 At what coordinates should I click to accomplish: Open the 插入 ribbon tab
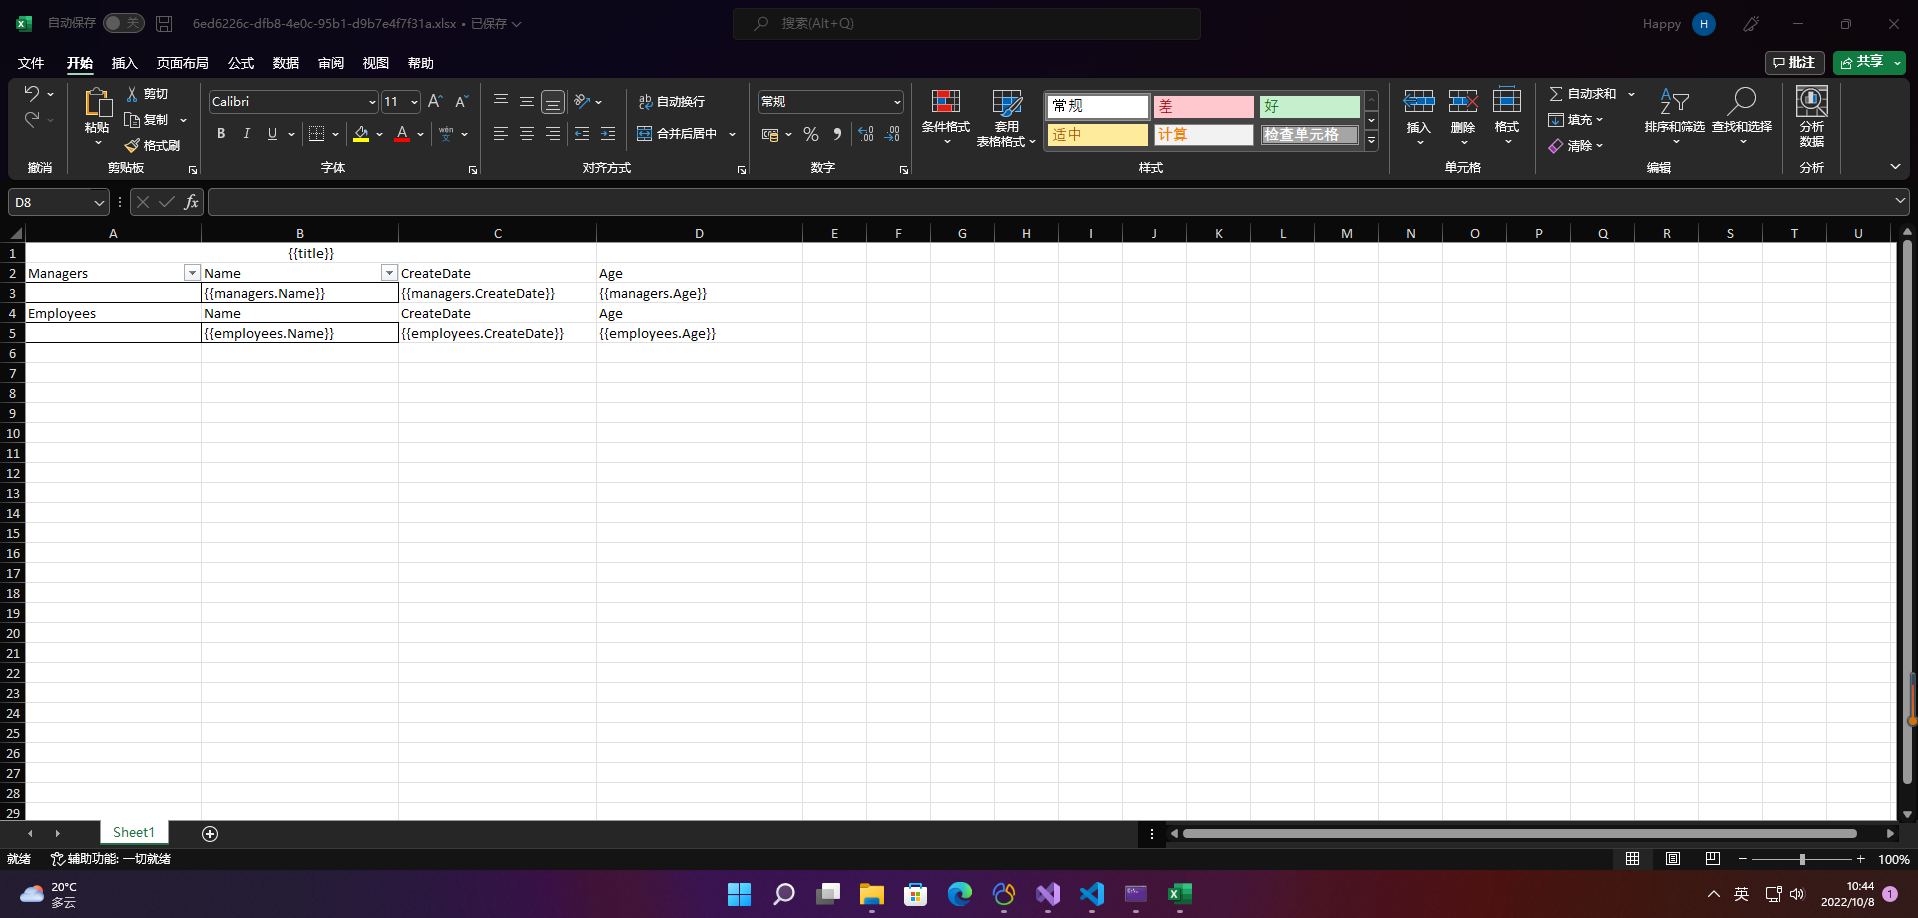coord(124,63)
